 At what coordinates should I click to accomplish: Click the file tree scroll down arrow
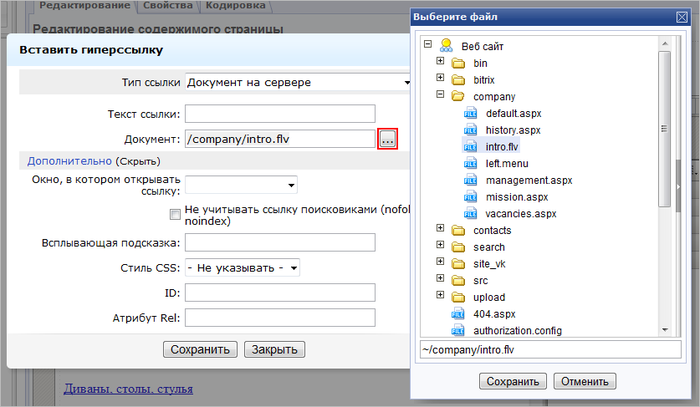(x=665, y=330)
